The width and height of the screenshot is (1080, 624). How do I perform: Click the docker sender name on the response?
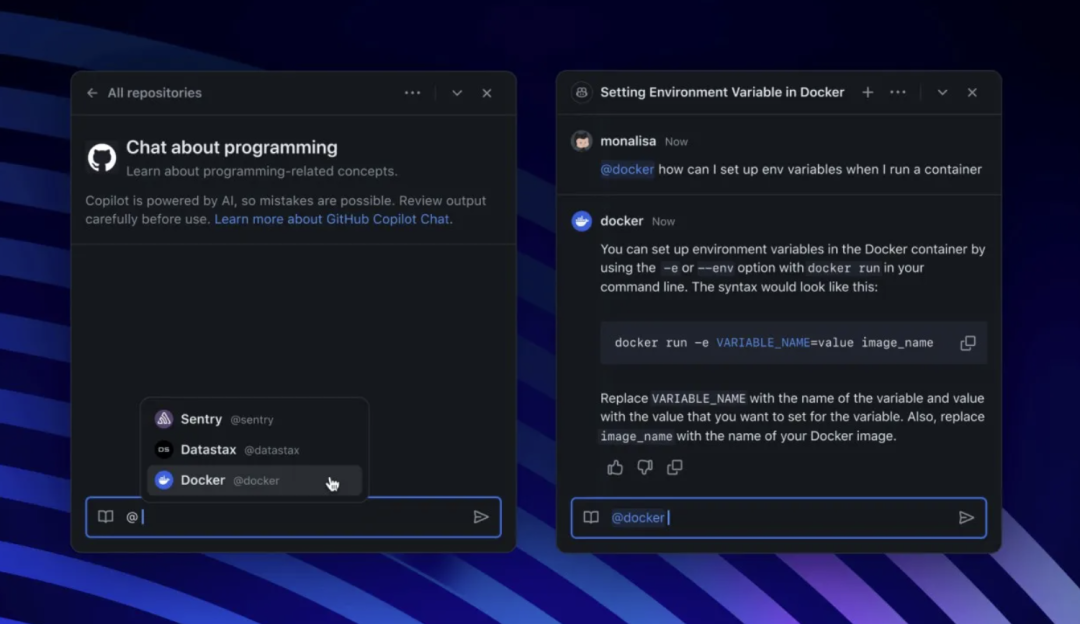point(621,221)
